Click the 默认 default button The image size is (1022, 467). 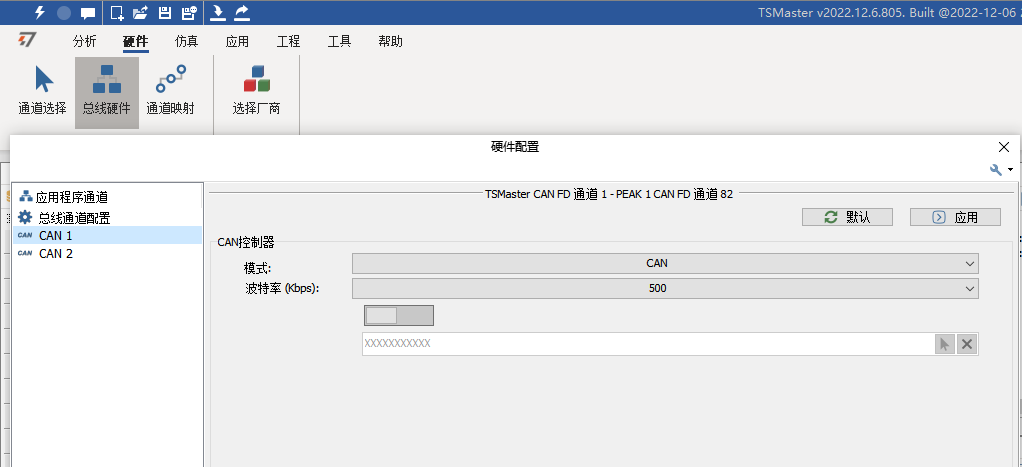click(847, 217)
